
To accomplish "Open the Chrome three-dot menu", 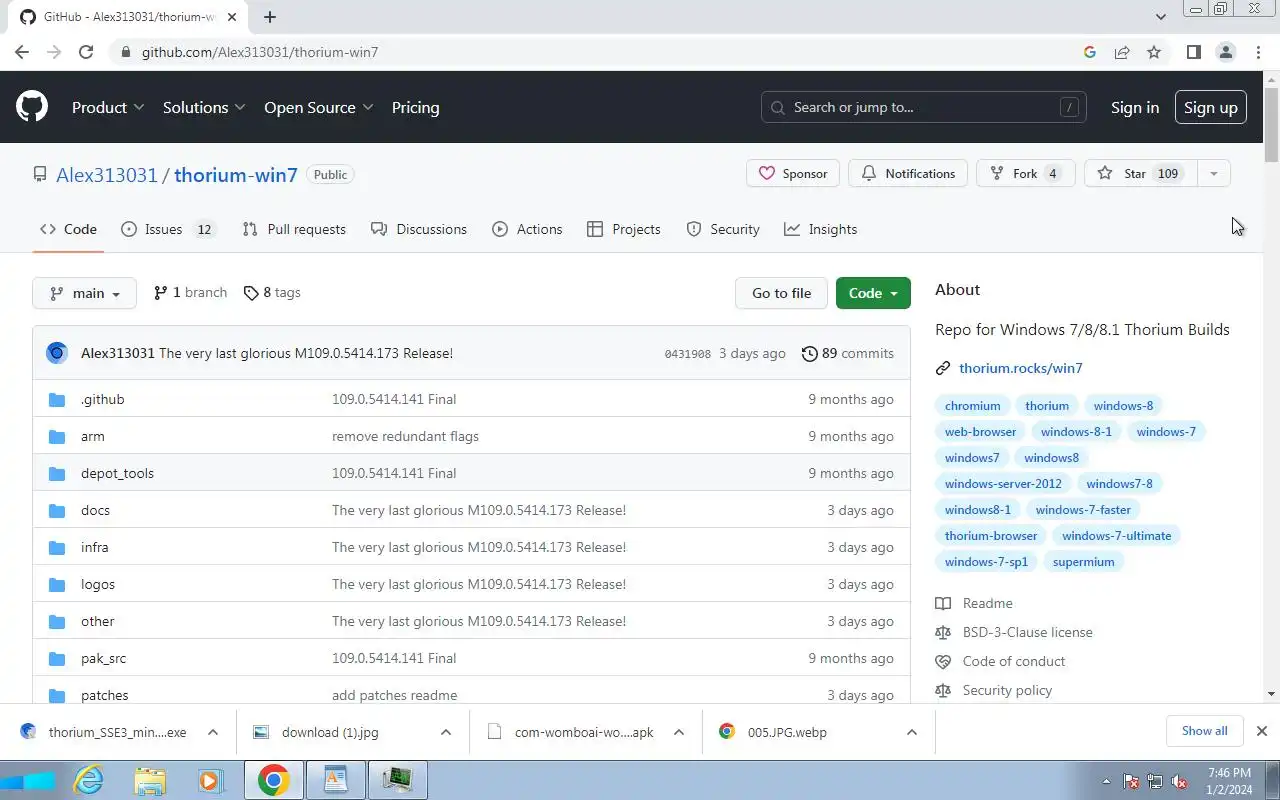I will click(x=1258, y=52).
